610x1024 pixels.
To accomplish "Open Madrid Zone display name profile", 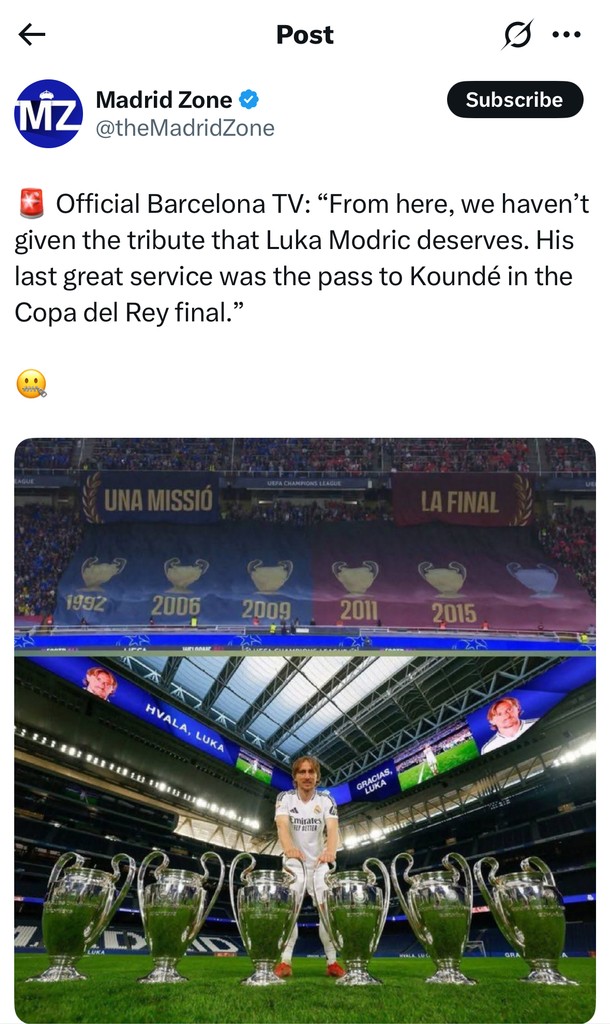I will coord(164,100).
